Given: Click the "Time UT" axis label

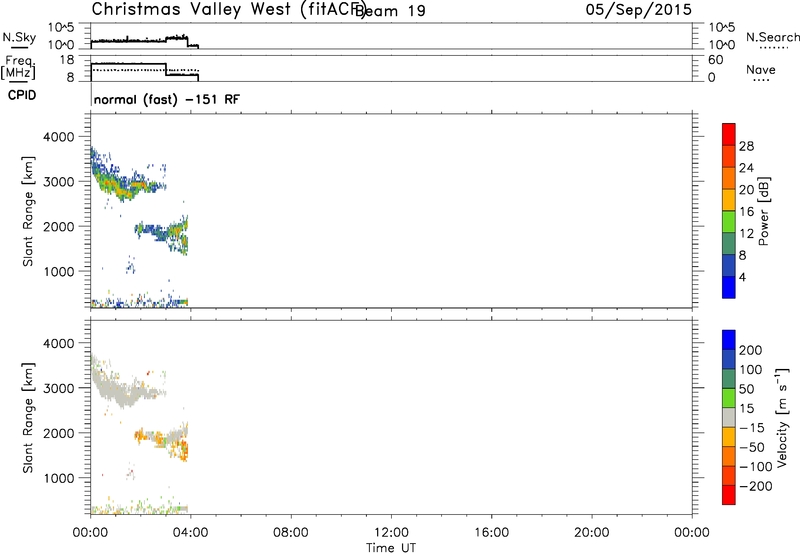Looking at the screenshot, I should 391,548.
